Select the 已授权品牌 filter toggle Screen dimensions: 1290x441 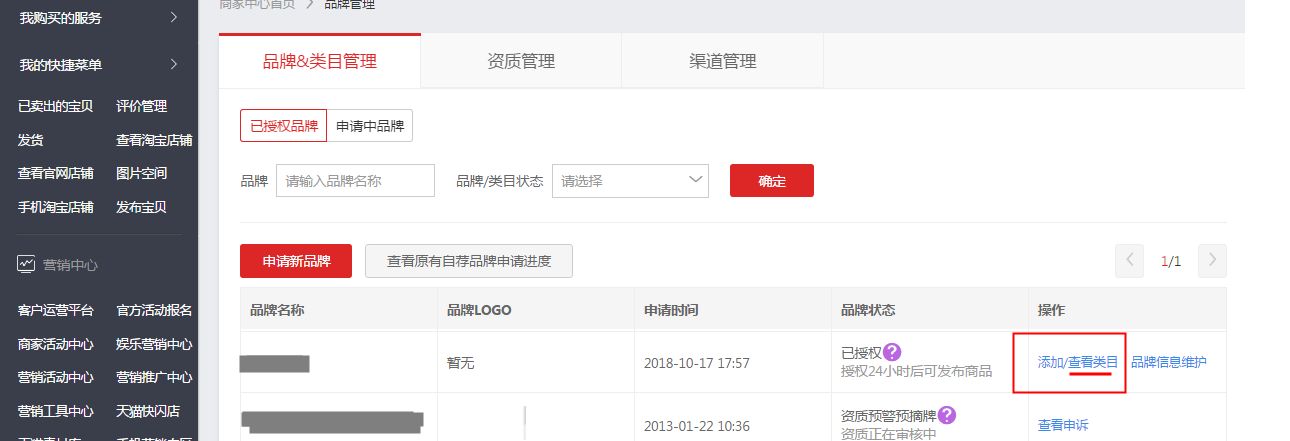pyautogui.click(x=283, y=126)
